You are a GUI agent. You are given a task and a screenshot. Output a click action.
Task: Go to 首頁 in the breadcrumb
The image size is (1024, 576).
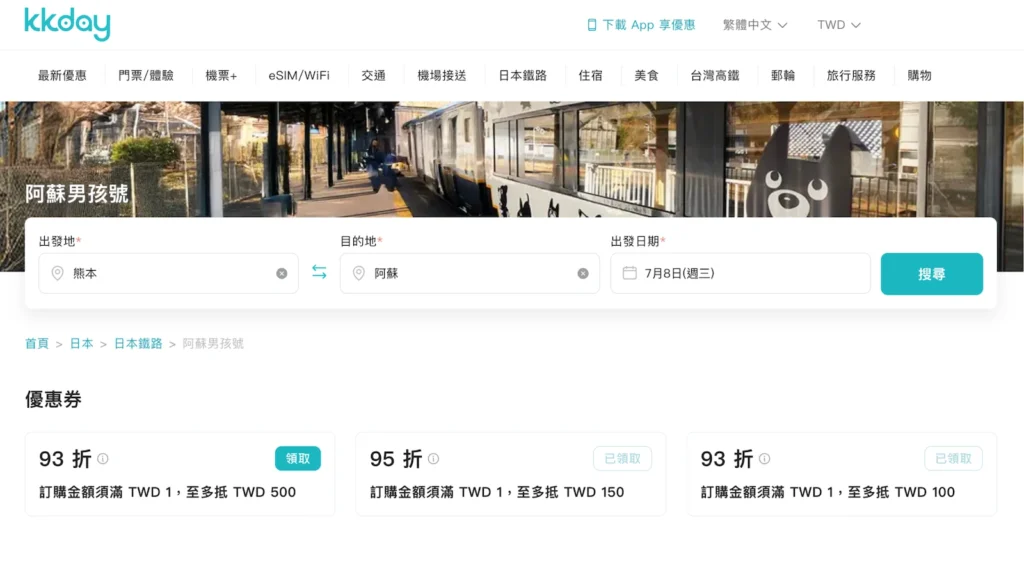point(37,344)
